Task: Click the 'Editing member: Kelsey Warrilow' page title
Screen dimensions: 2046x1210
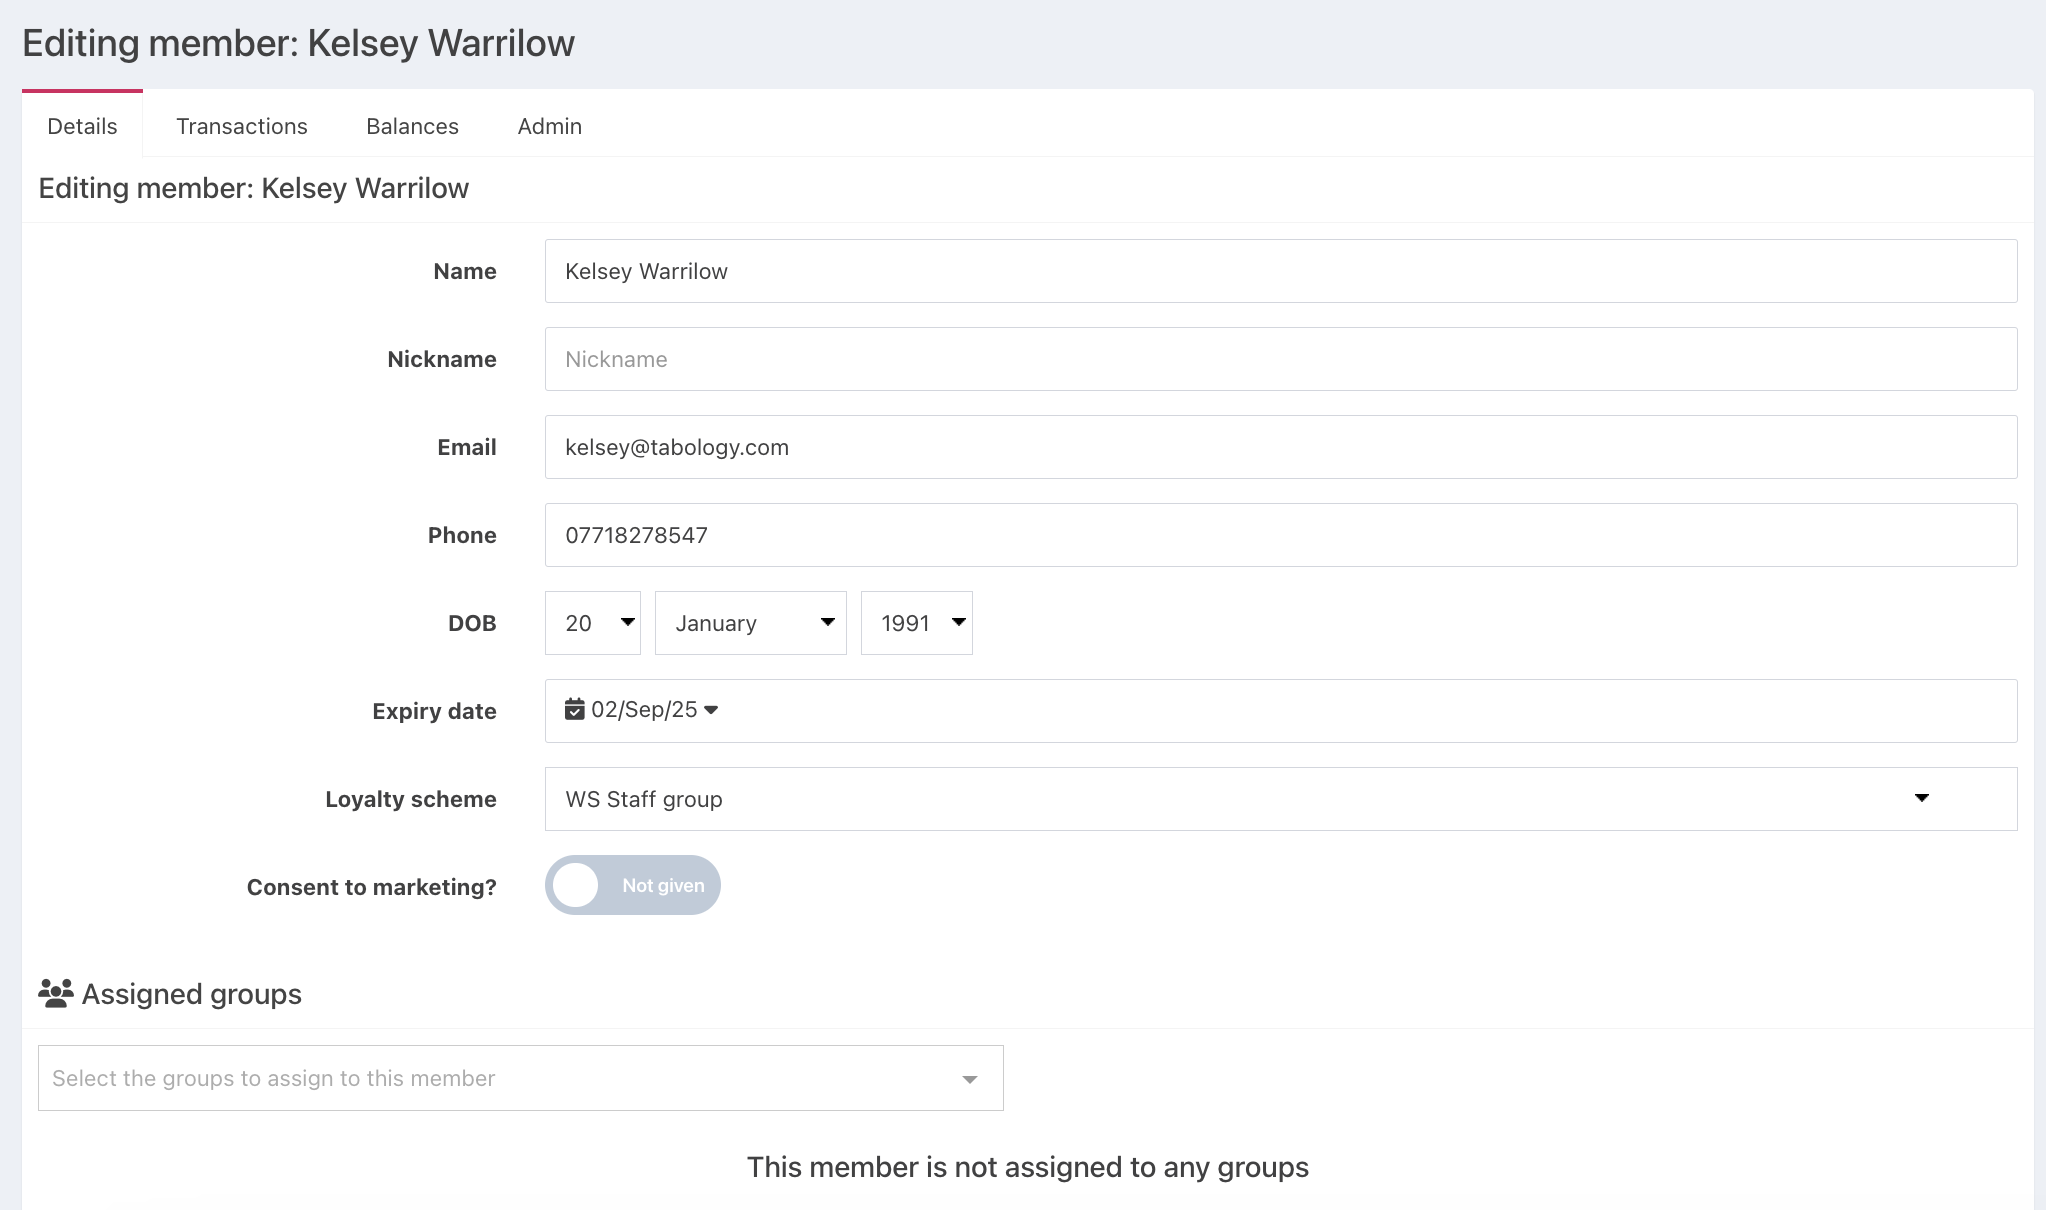Action: [298, 43]
